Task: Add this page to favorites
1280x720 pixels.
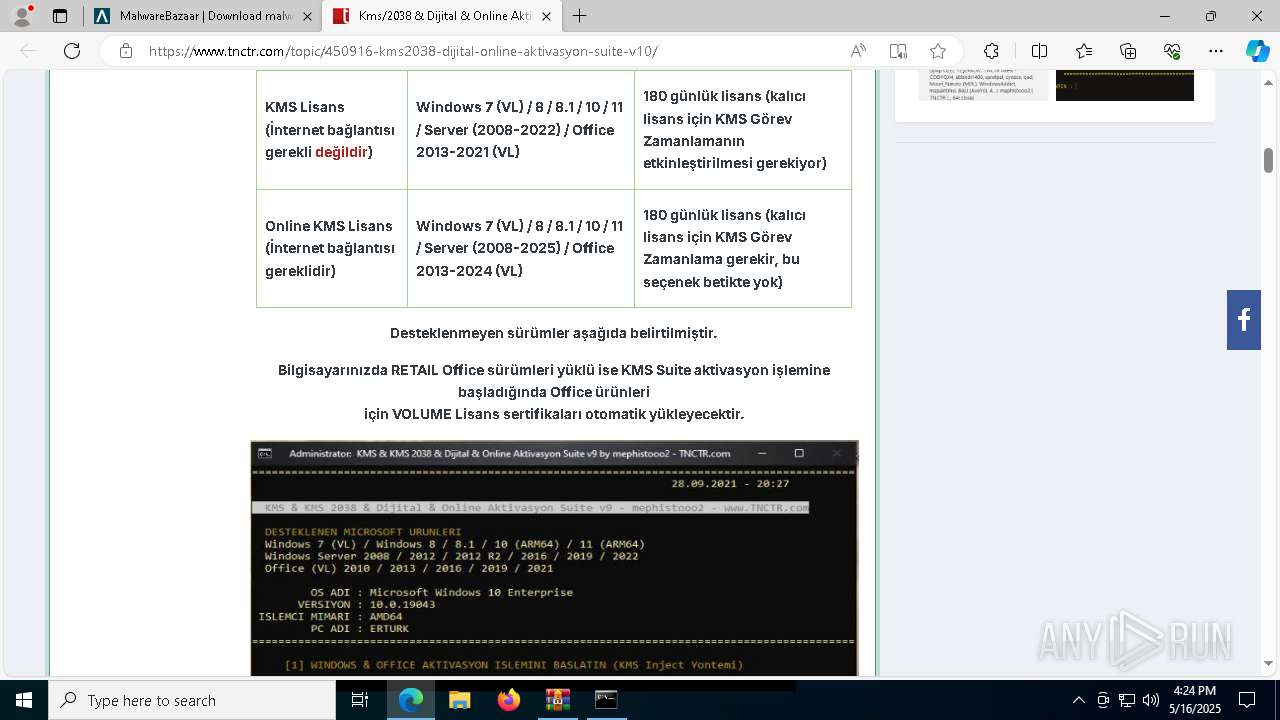Action: click(938, 51)
